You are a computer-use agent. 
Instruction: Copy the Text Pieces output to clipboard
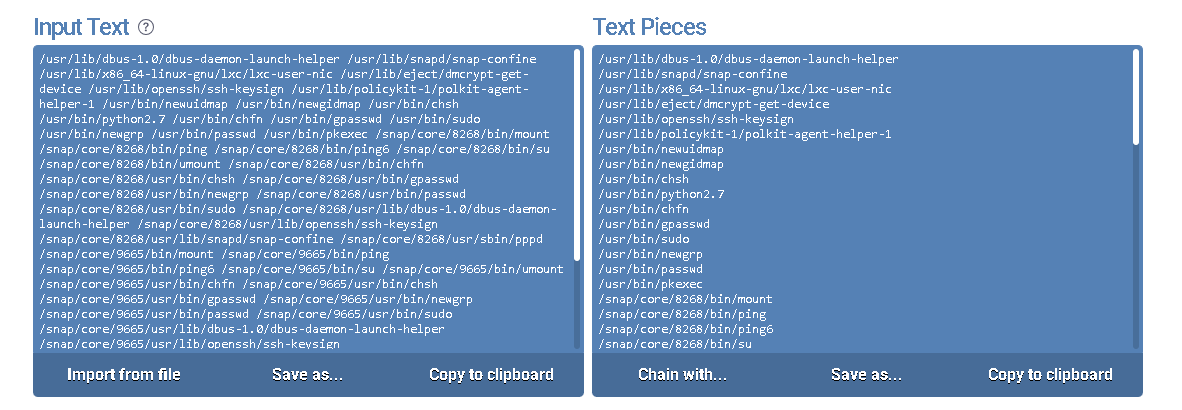point(1050,375)
